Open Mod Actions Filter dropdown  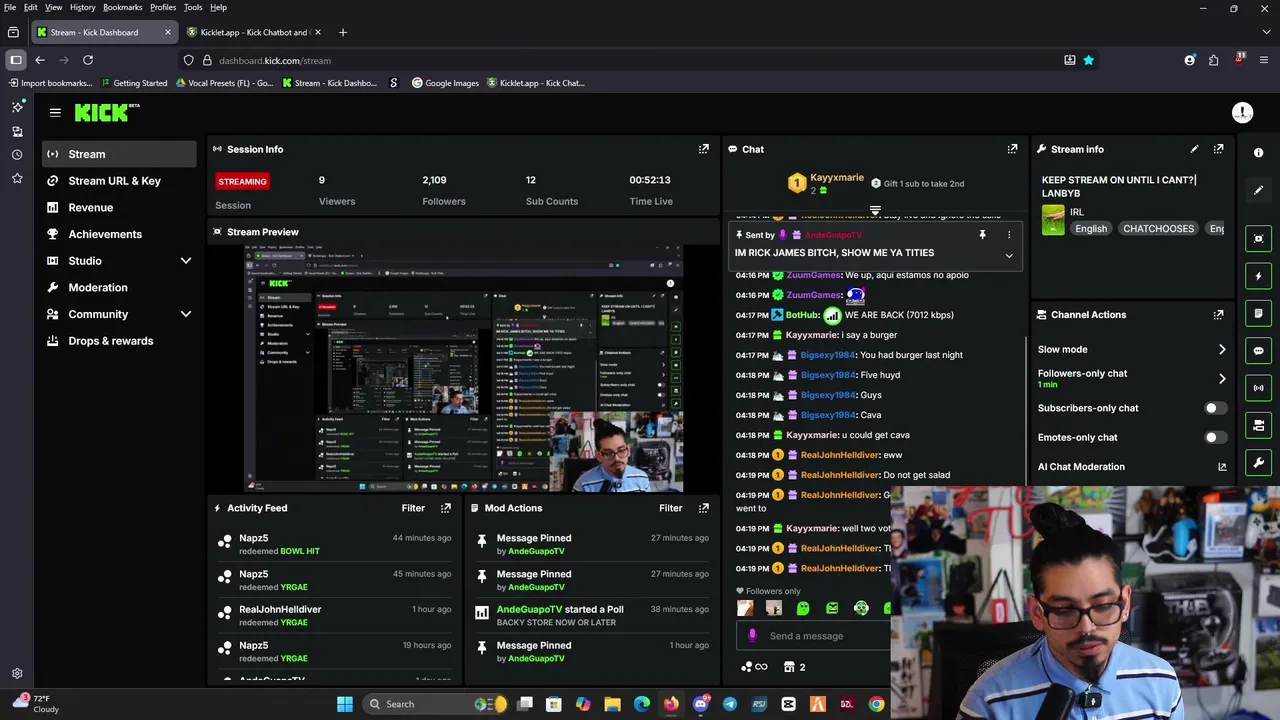pyautogui.click(x=670, y=508)
